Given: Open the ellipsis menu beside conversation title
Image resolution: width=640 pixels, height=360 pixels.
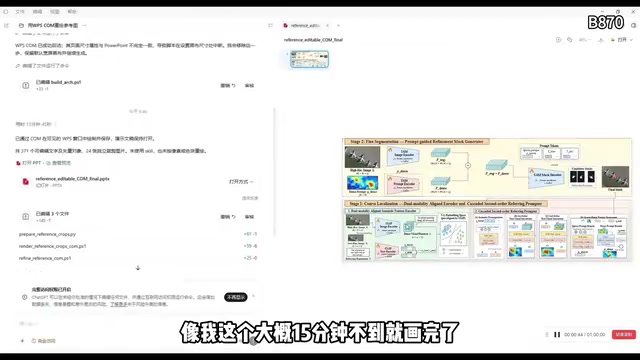Looking at the screenshot, I should [84, 25].
